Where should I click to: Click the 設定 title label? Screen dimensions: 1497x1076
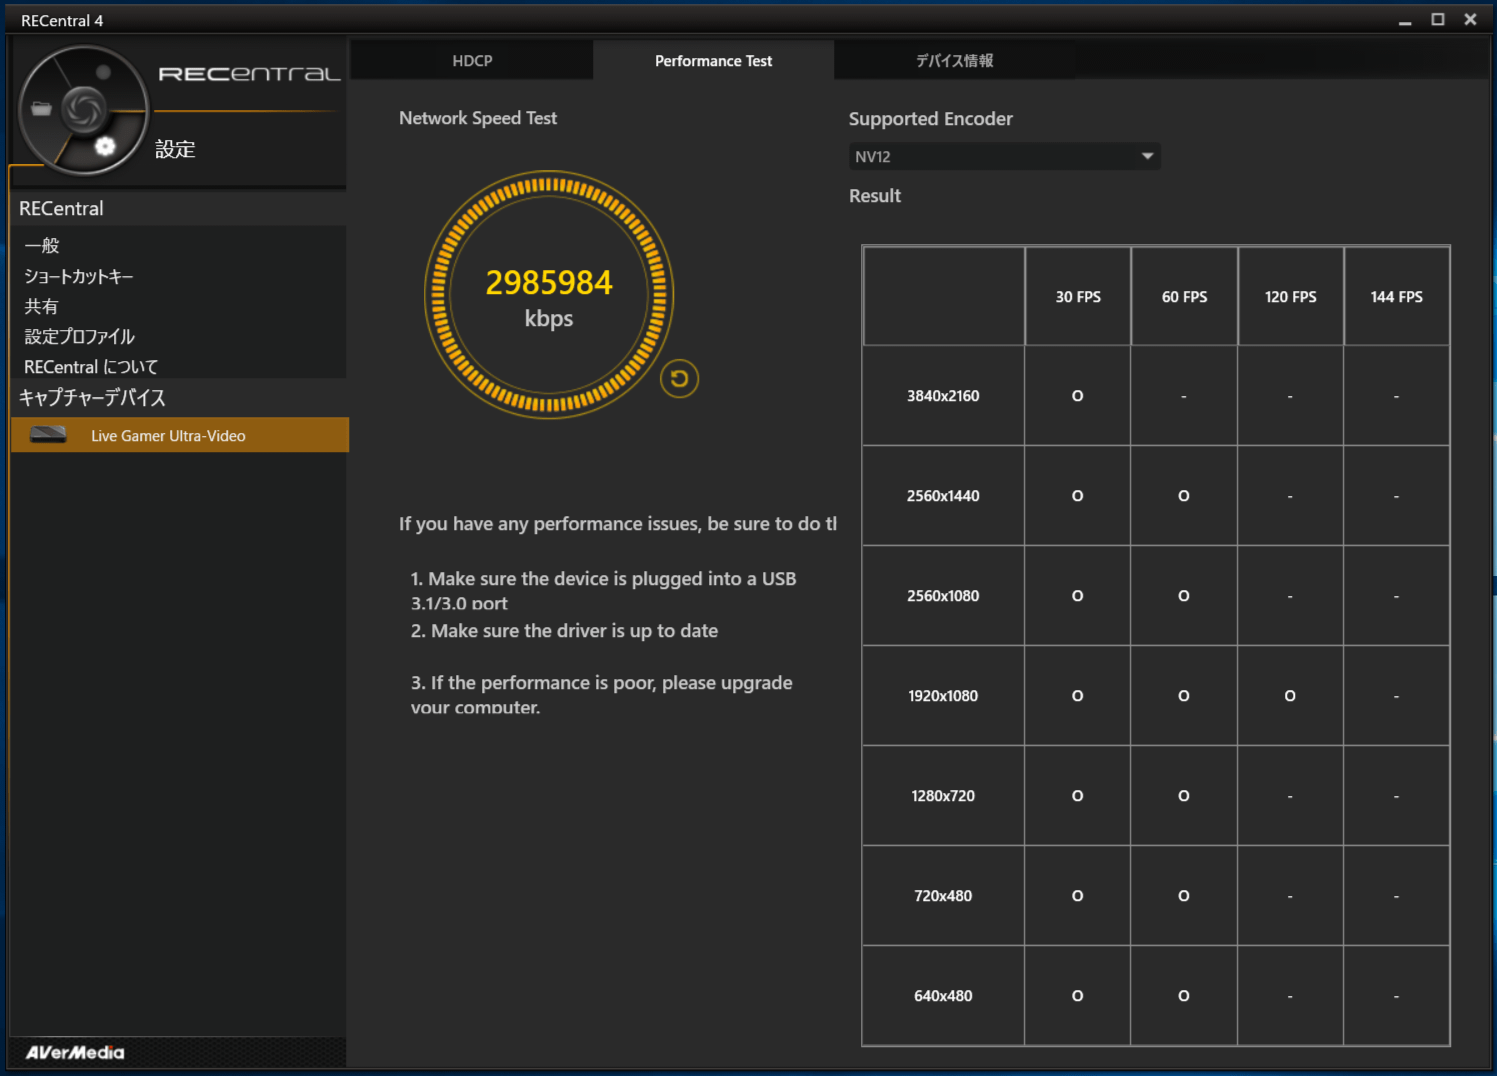(175, 149)
